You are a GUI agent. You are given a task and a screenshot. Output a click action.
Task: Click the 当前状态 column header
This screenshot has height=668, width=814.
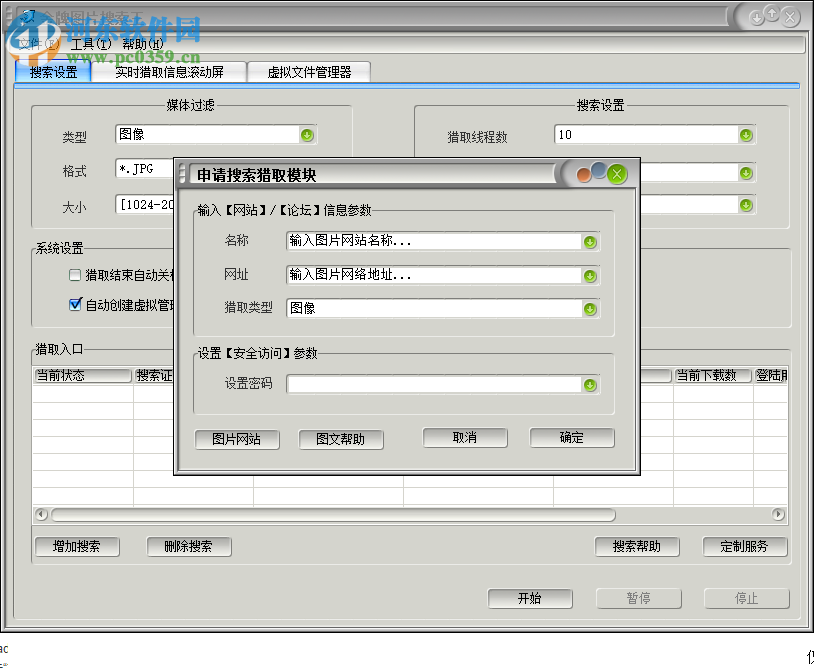[x=82, y=376]
